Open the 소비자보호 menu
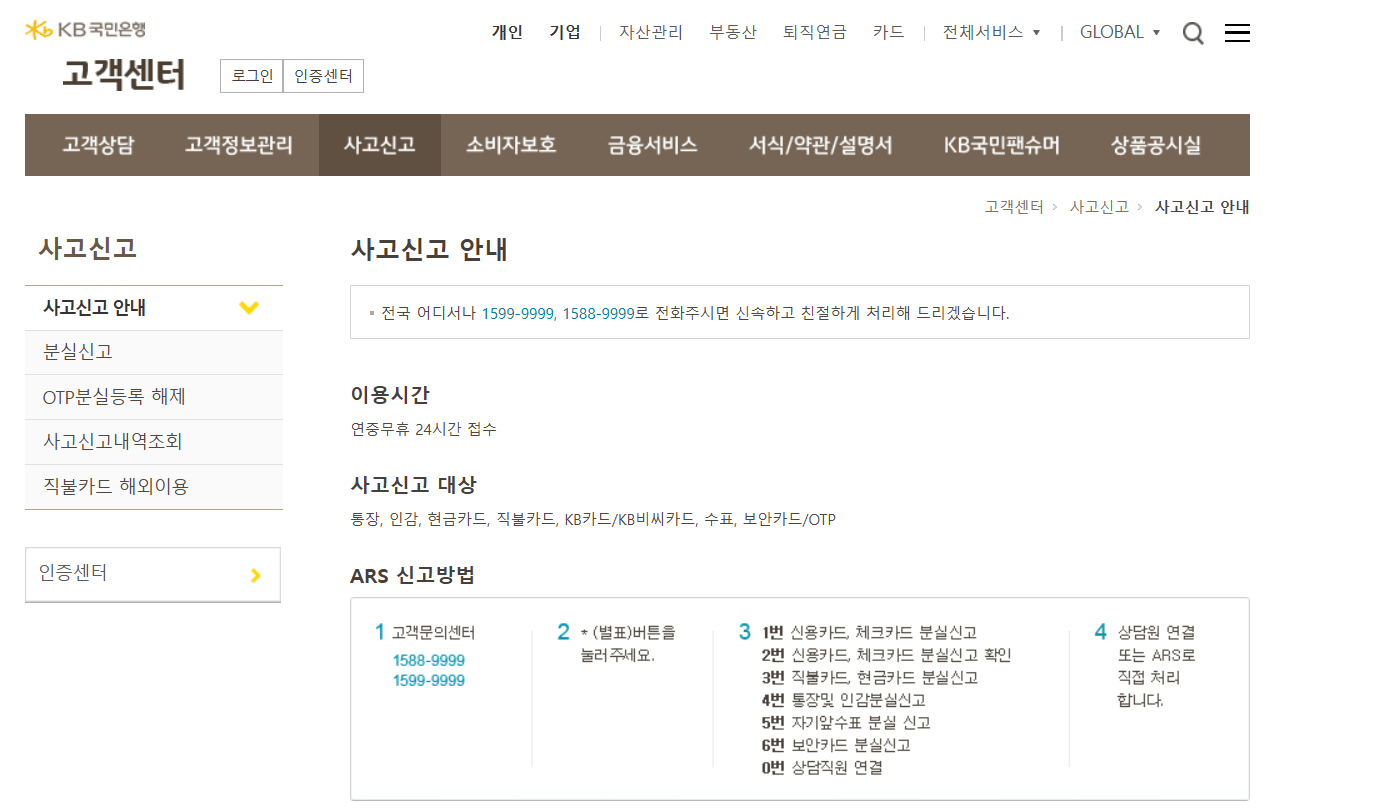Viewport: 1387px width, 811px height. (511, 145)
